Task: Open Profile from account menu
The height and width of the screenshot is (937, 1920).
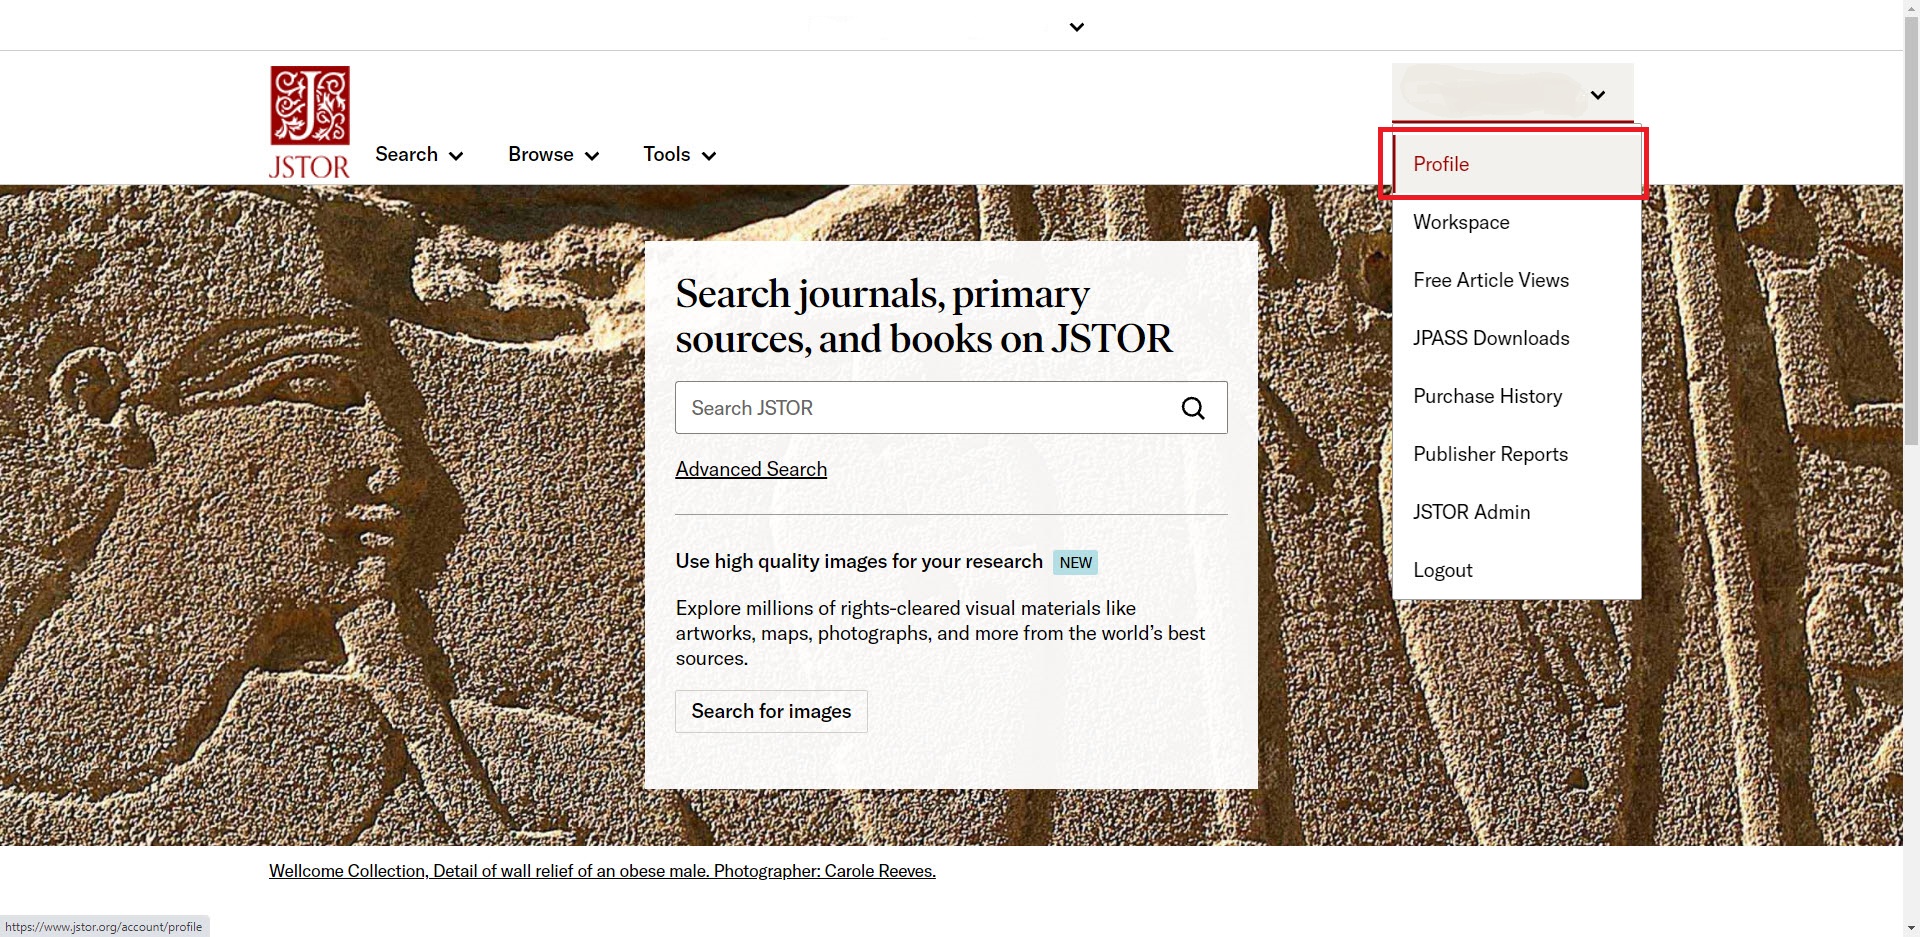Action: click(x=1517, y=164)
